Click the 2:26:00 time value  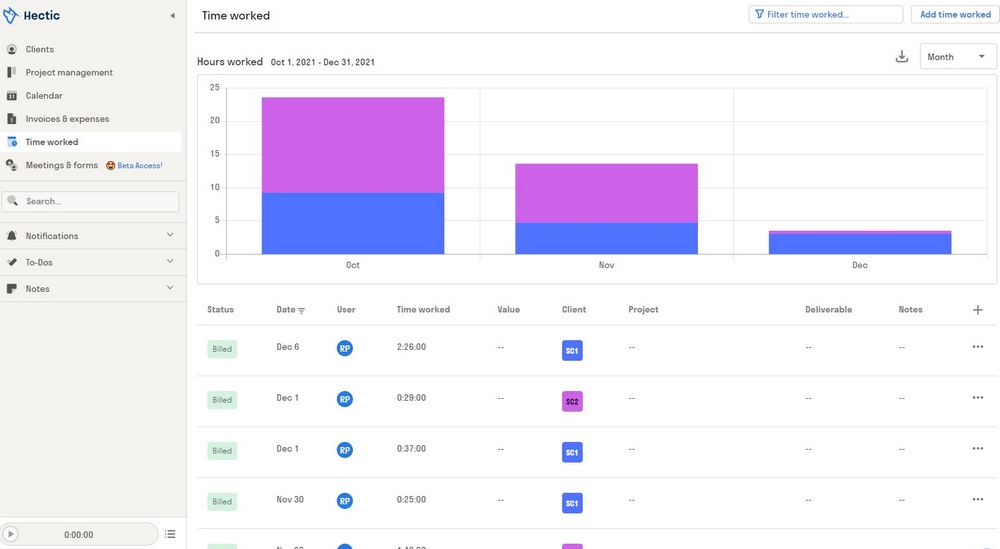coord(411,347)
